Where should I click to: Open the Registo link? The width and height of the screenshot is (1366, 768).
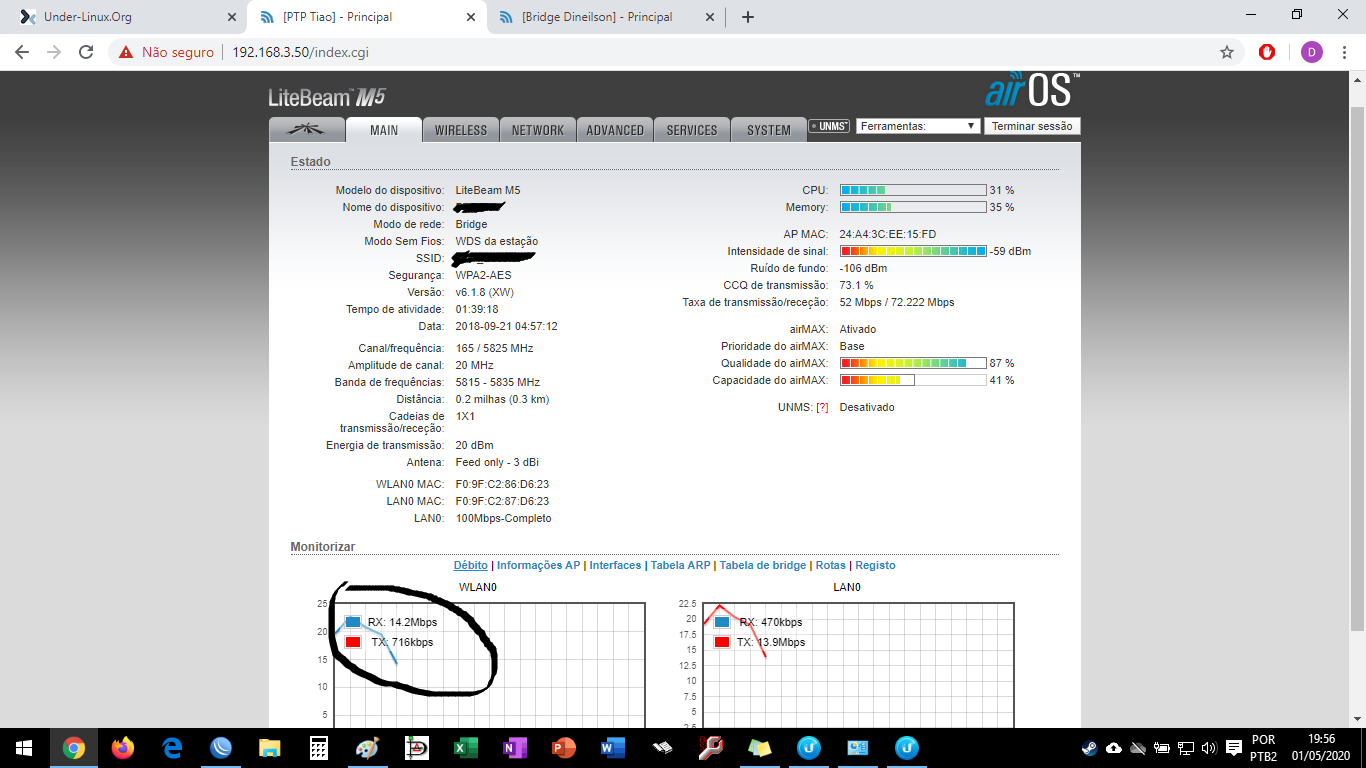[875, 565]
